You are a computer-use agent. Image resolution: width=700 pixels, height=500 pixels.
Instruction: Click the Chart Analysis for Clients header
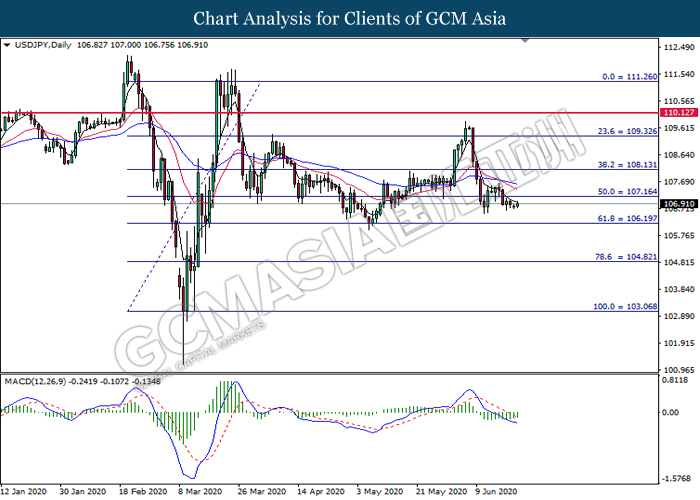[x=350, y=19]
